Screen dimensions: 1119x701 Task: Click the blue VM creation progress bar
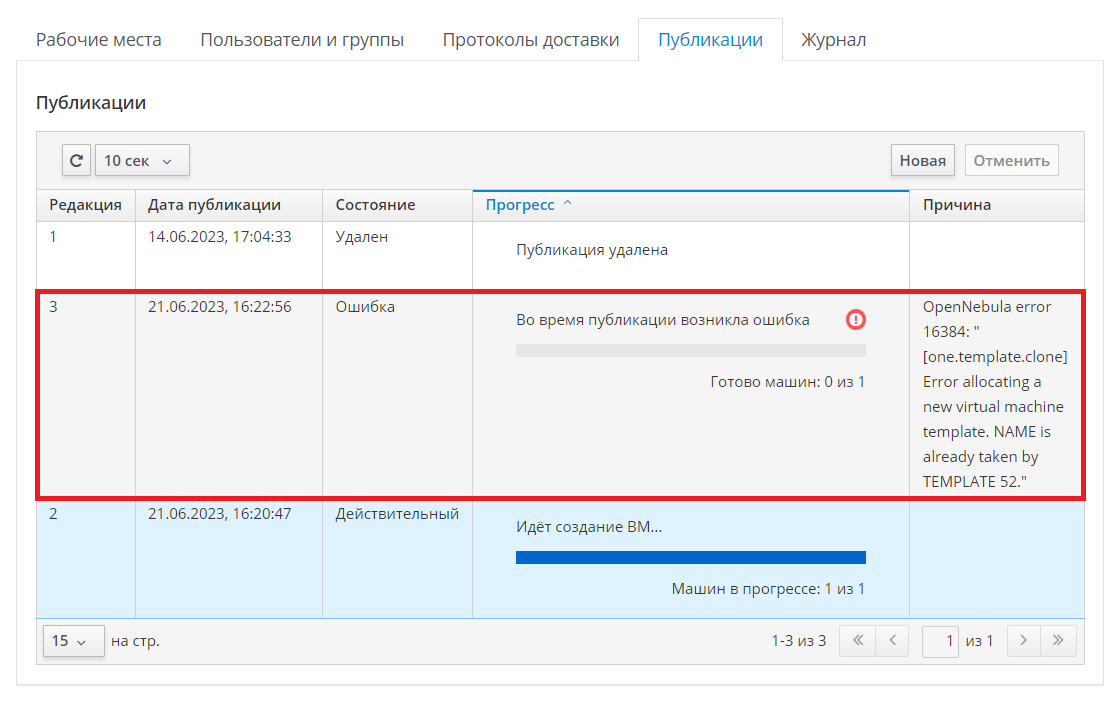coord(690,557)
